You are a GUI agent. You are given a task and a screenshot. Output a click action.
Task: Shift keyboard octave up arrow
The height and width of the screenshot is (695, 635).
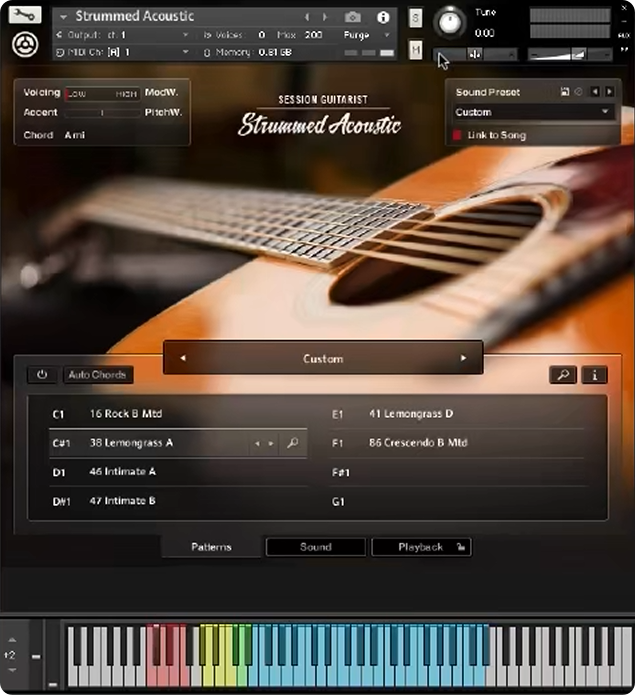tap(12, 640)
